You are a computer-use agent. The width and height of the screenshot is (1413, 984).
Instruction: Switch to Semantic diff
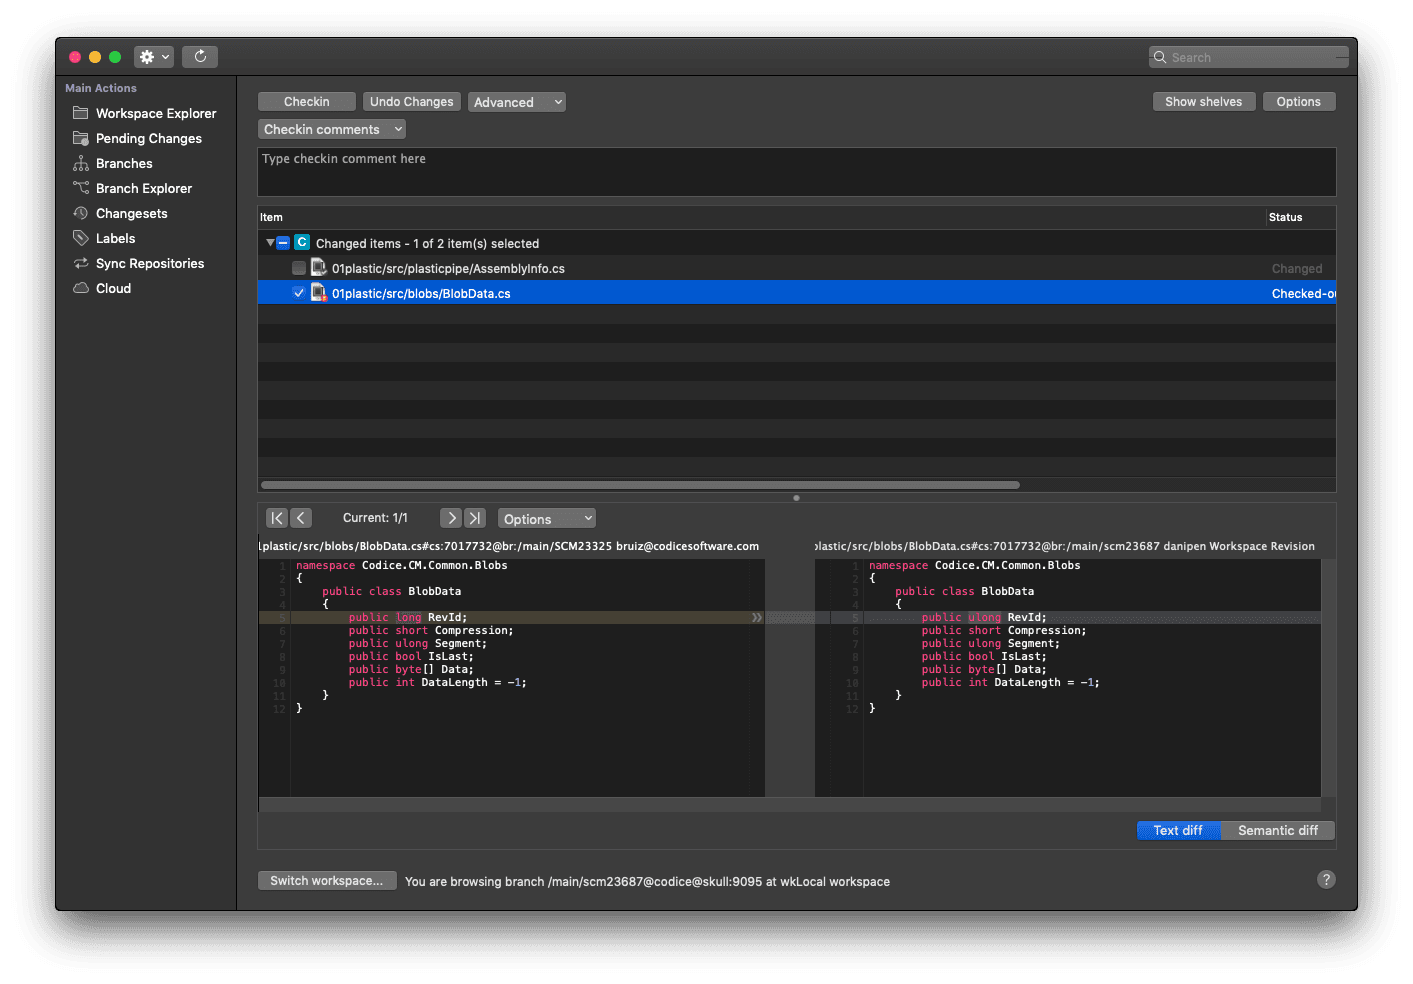tap(1277, 830)
